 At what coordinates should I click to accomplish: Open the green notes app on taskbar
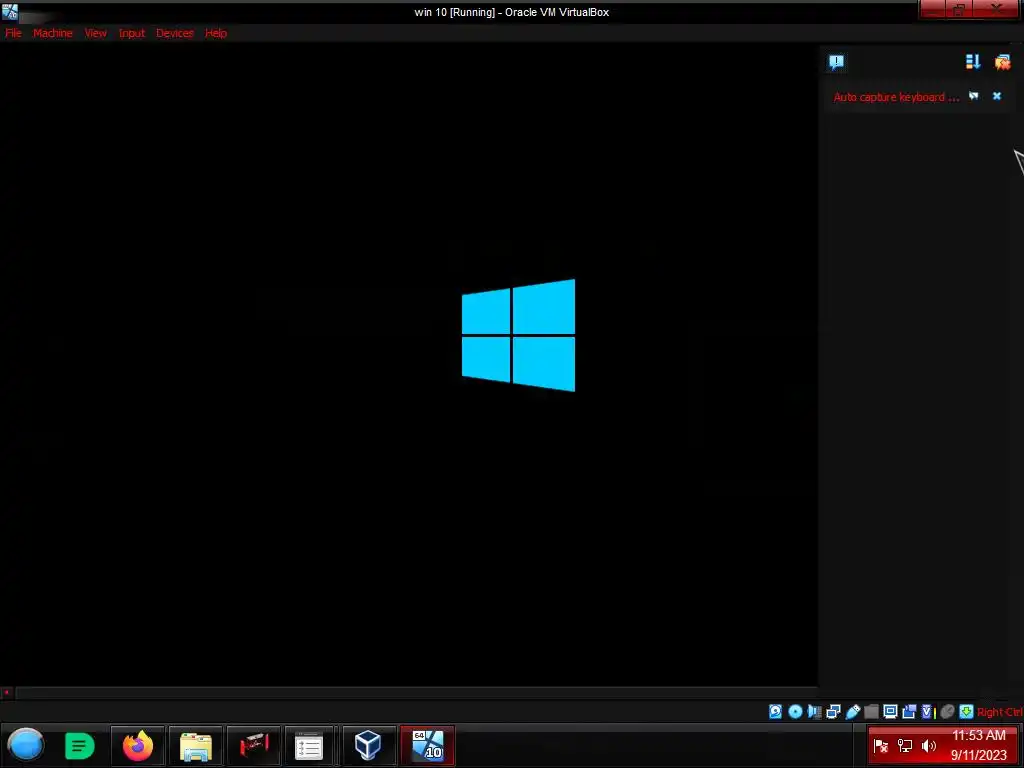[x=80, y=746]
